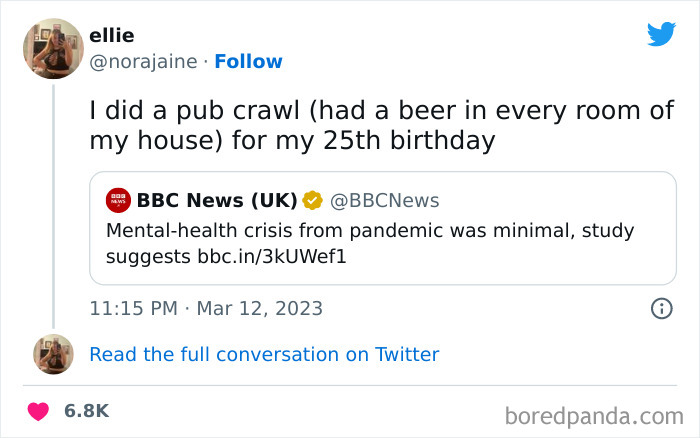Click the main tweet text about the pub crawl
The image size is (700, 438).
tap(381, 125)
